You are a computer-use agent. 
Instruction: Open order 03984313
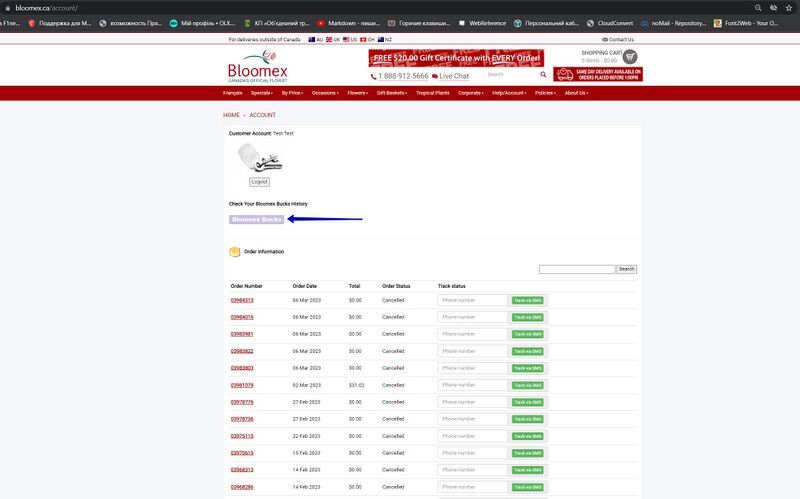pos(242,301)
